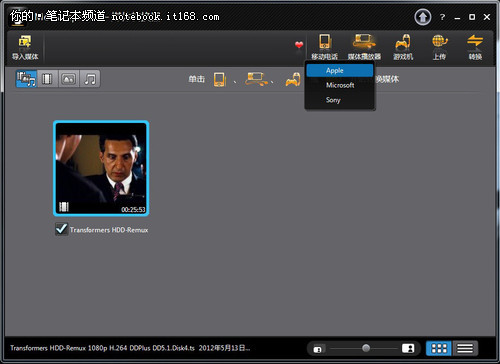Filter library to photos only
The width and height of the screenshot is (500, 364).
(x=69, y=79)
